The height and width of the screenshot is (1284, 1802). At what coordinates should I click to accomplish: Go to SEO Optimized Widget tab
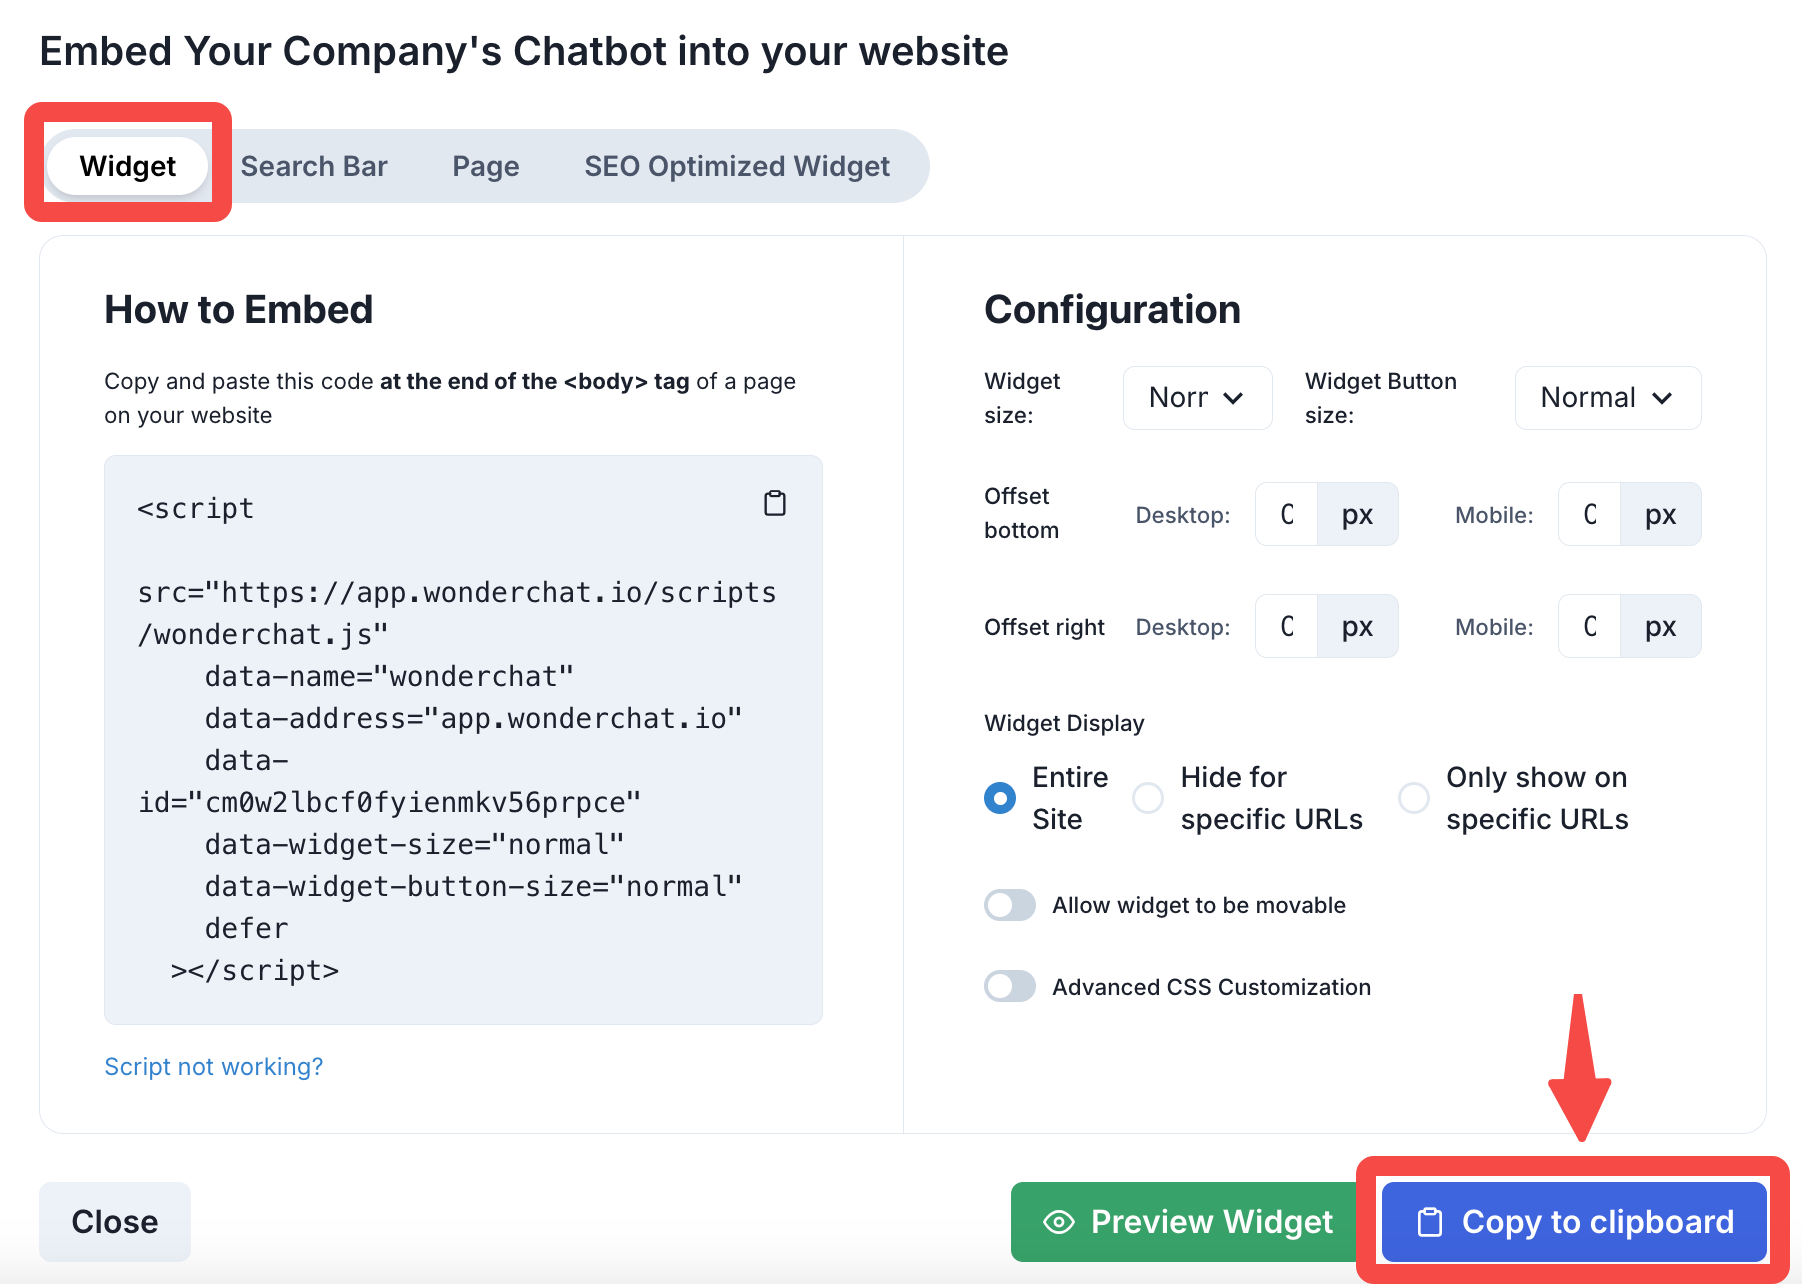coord(737,166)
